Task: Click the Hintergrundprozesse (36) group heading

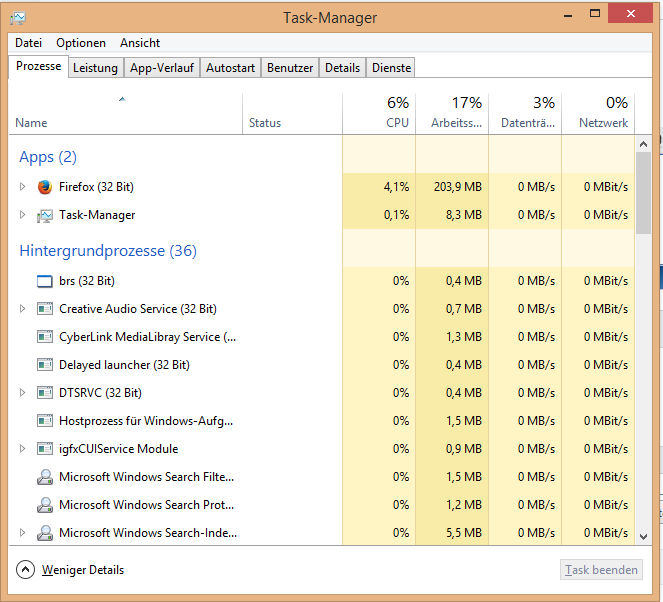Action: pos(108,251)
